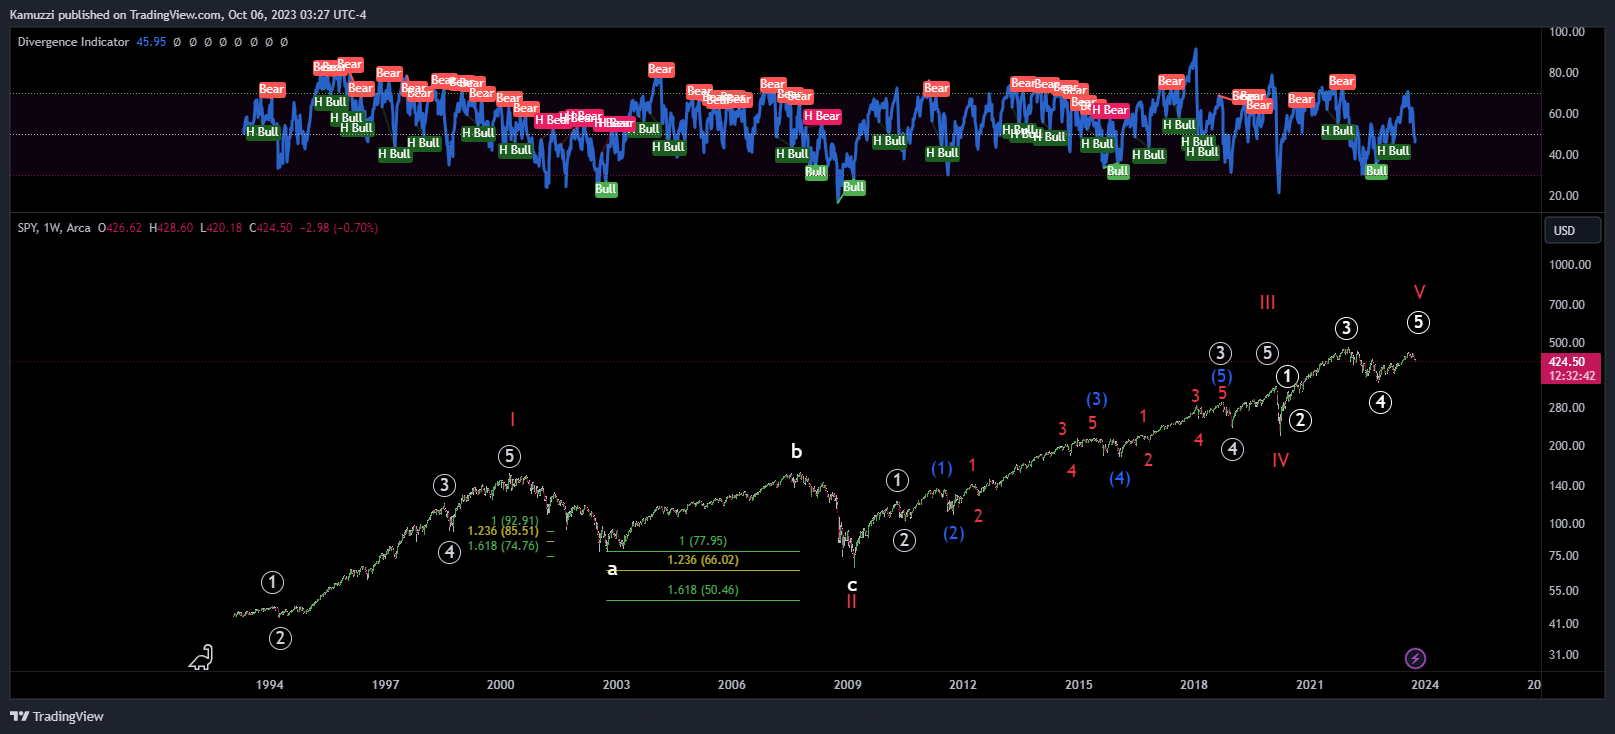The width and height of the screenshot is (1615, 734).
Task: Select the white corrective label b
Action: [796, 451]
